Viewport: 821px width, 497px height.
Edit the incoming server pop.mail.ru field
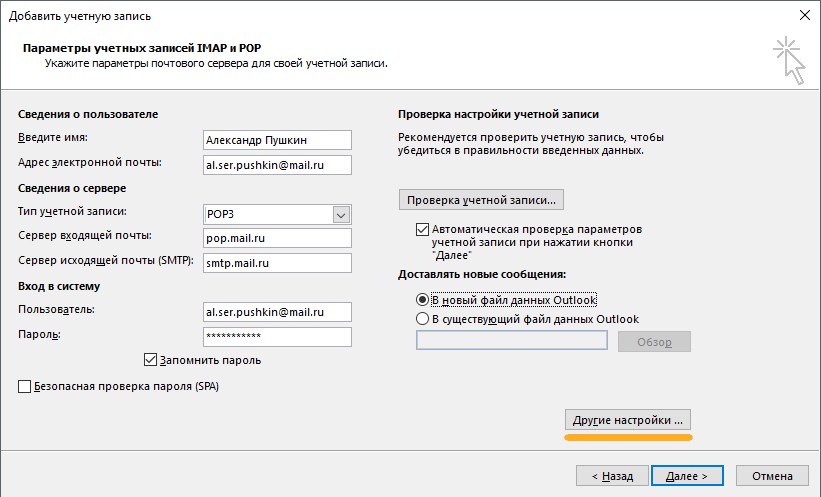pos(277,238)
